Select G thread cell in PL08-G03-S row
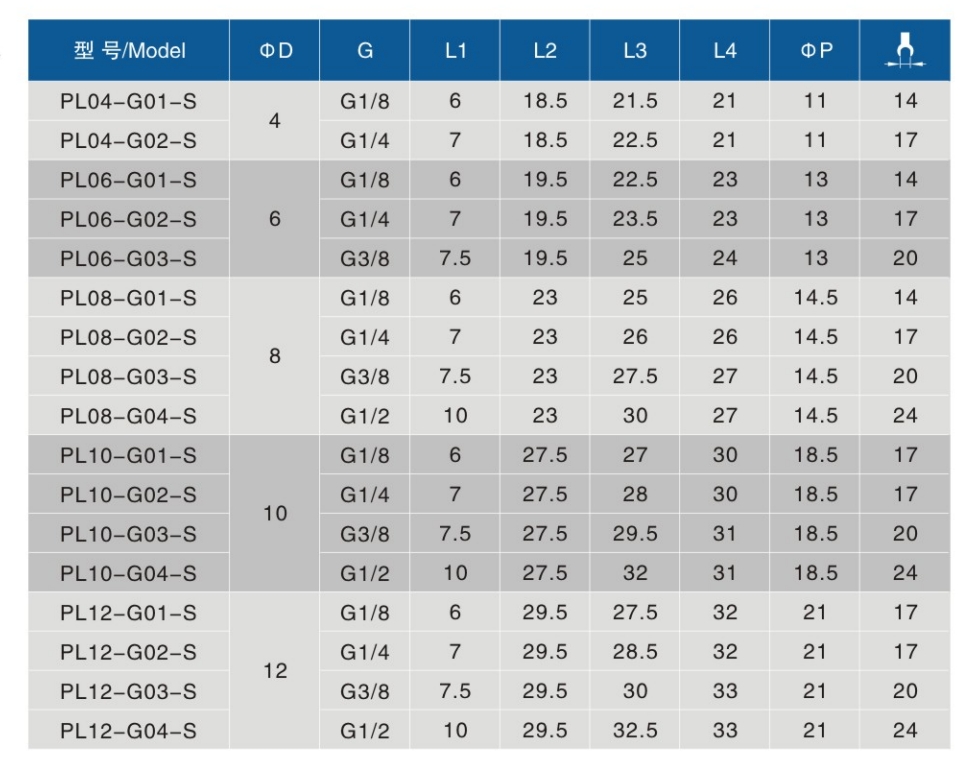Viewport: 976px width, 779px height. click(x=365, y=377)
